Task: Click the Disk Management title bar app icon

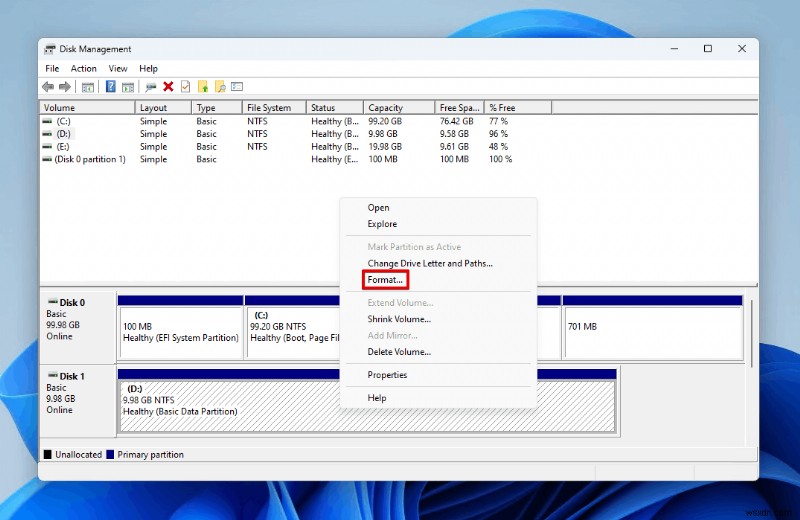Action: (49, 49)
